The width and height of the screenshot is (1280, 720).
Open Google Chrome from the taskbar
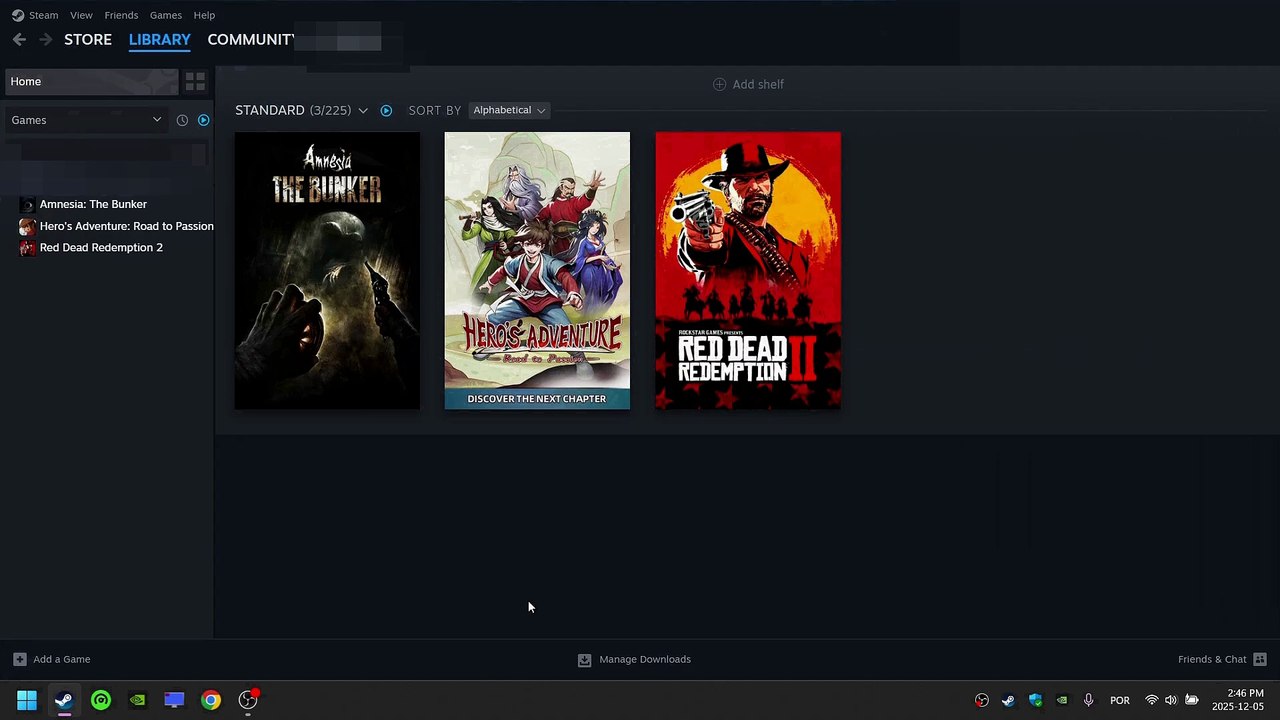point(211,700)
